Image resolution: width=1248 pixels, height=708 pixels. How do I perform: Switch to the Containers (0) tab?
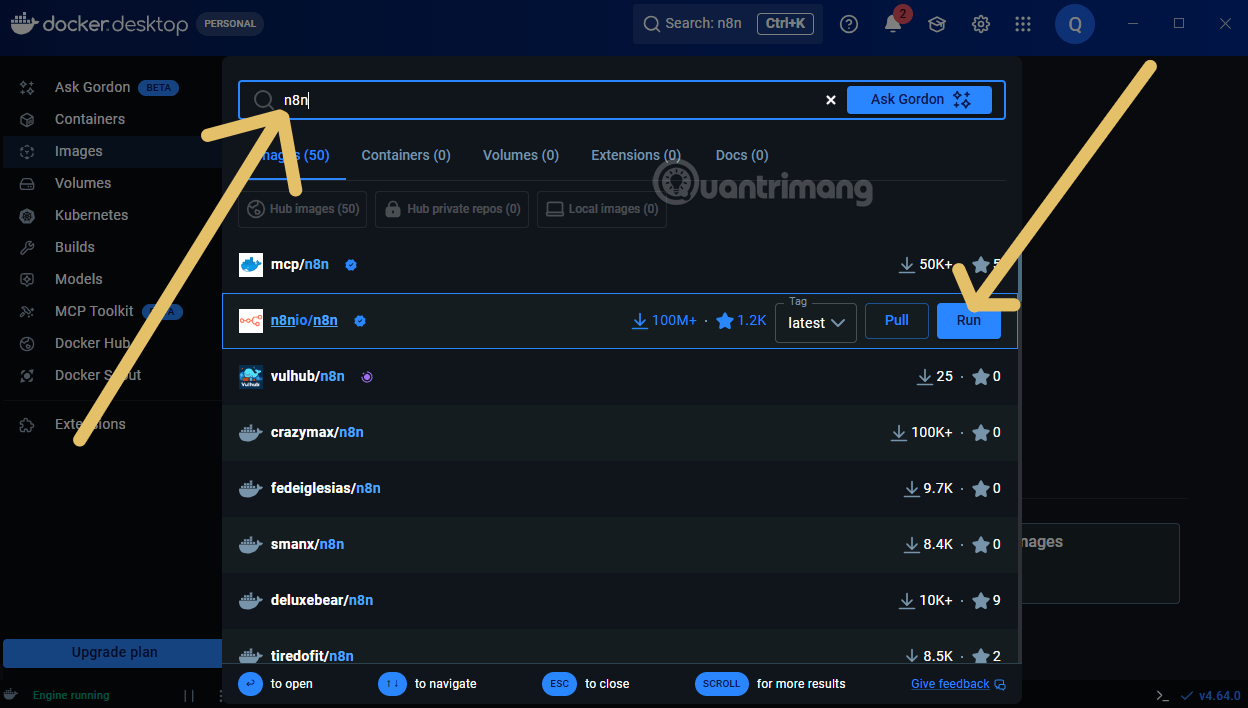click(406, 155)
